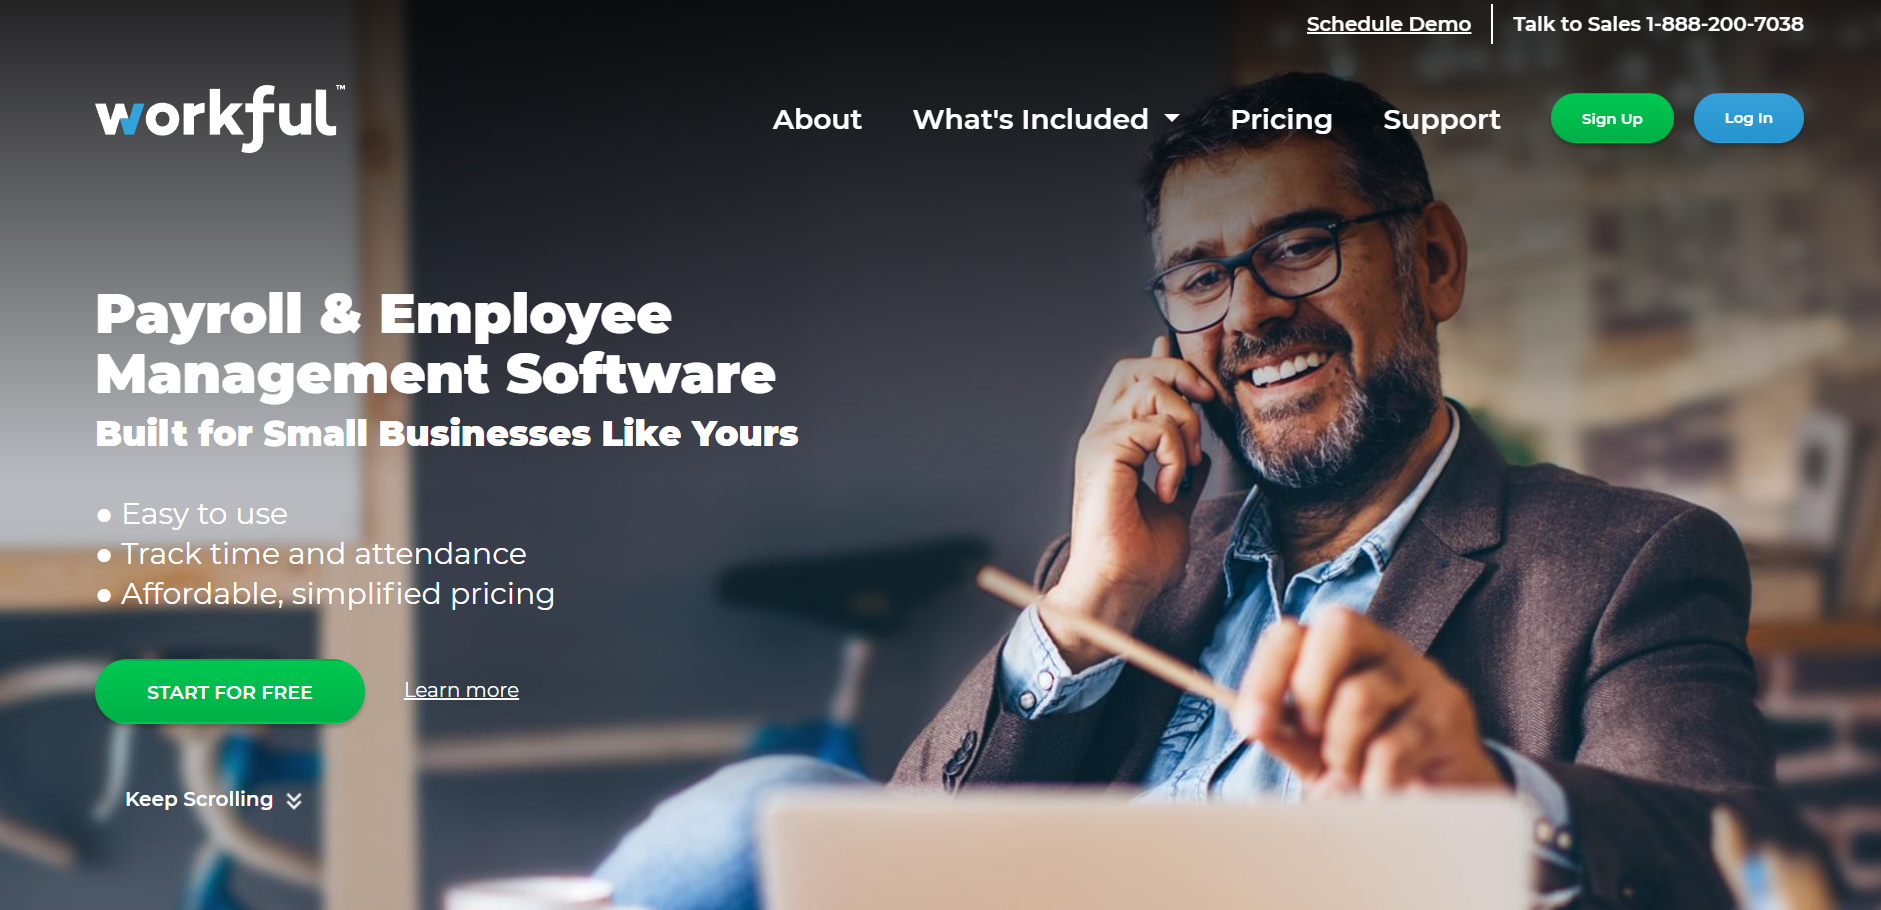Click the START FOR FREE button
Screen dimensions: 1881x910
[x=230, y=691]
